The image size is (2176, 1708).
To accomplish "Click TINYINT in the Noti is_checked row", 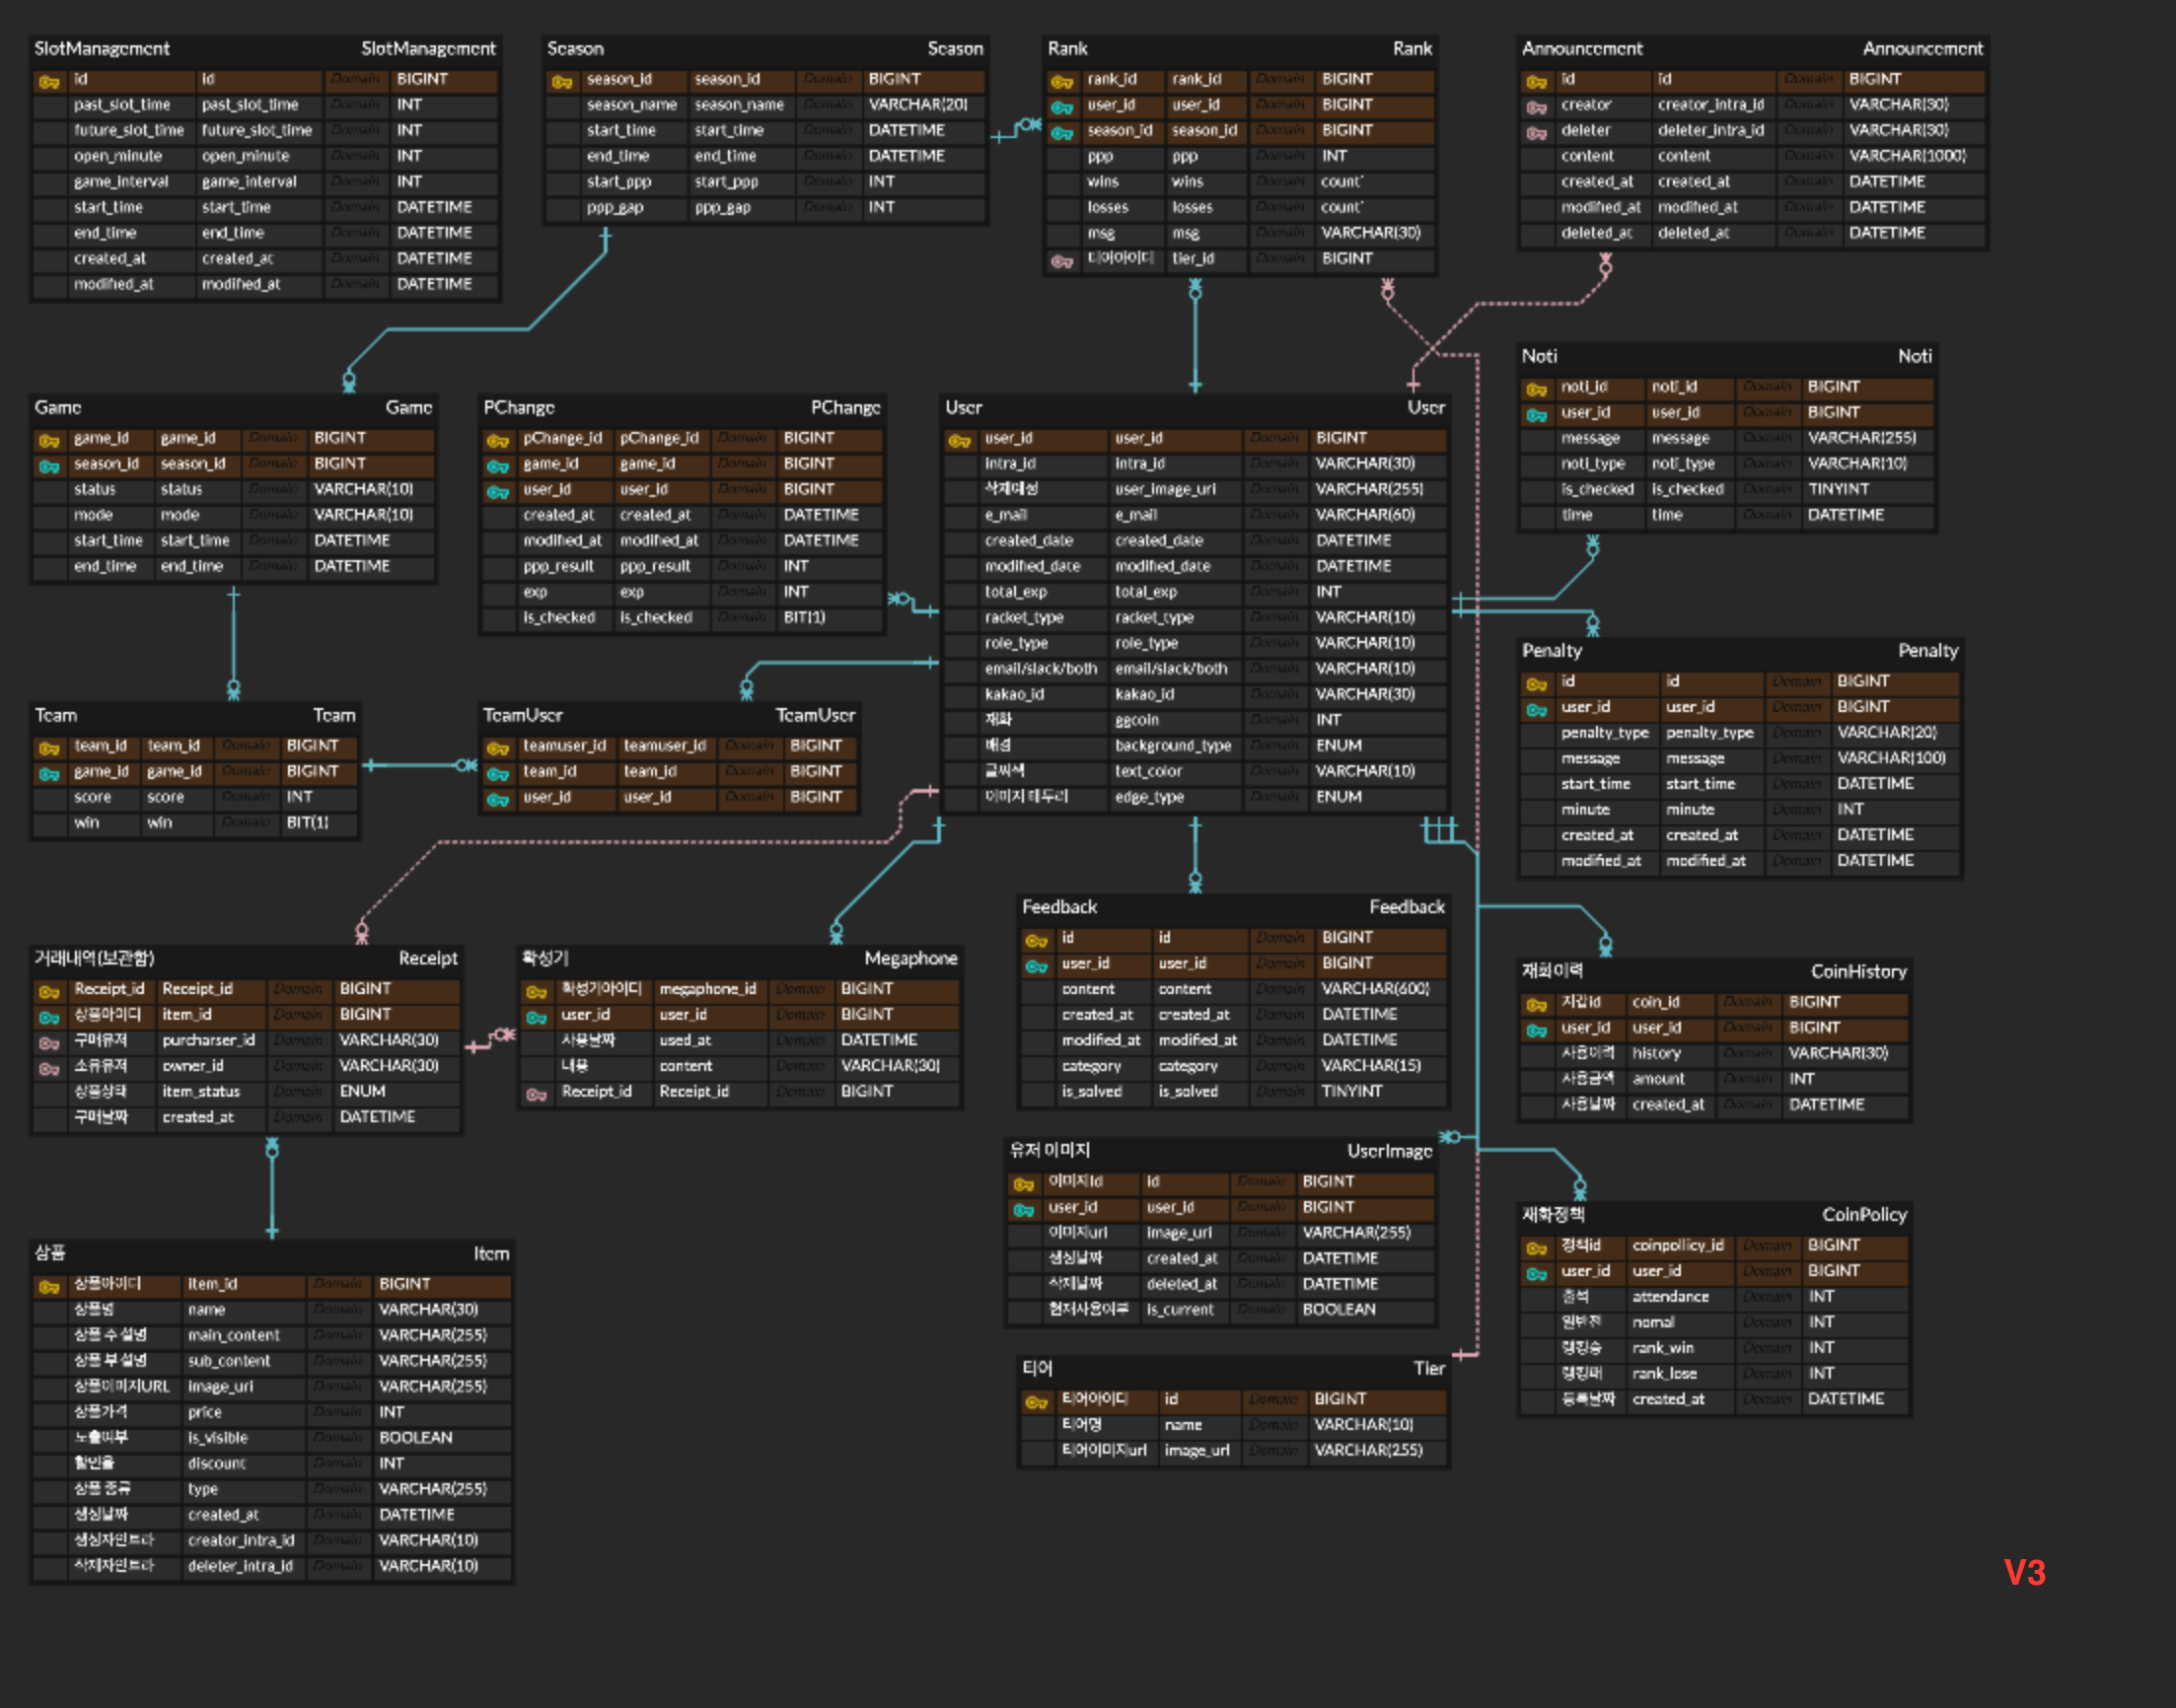I will point(1838,489).
